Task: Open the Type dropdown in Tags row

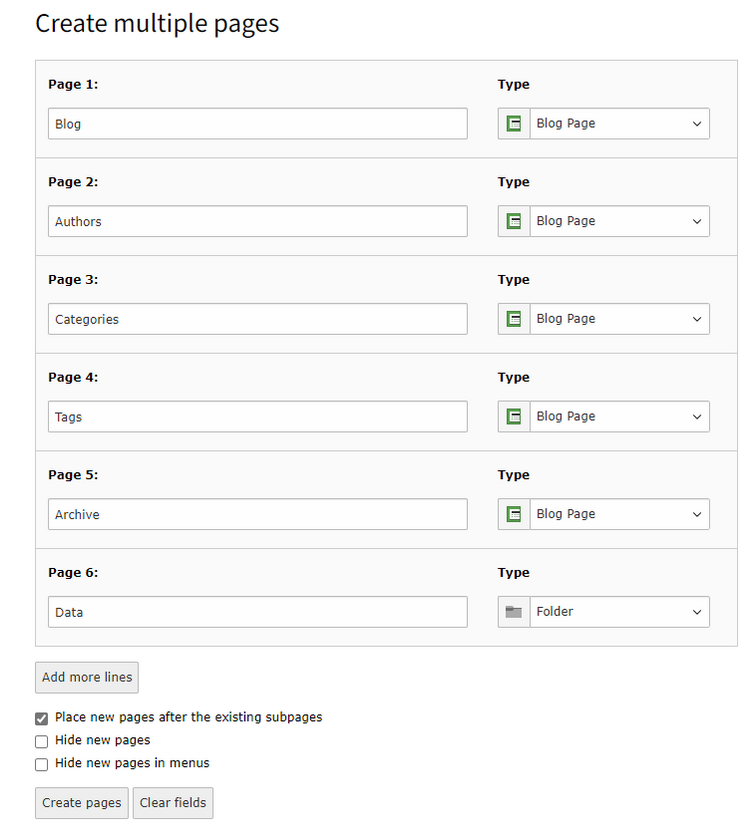Action: click(x=620, y=416)
